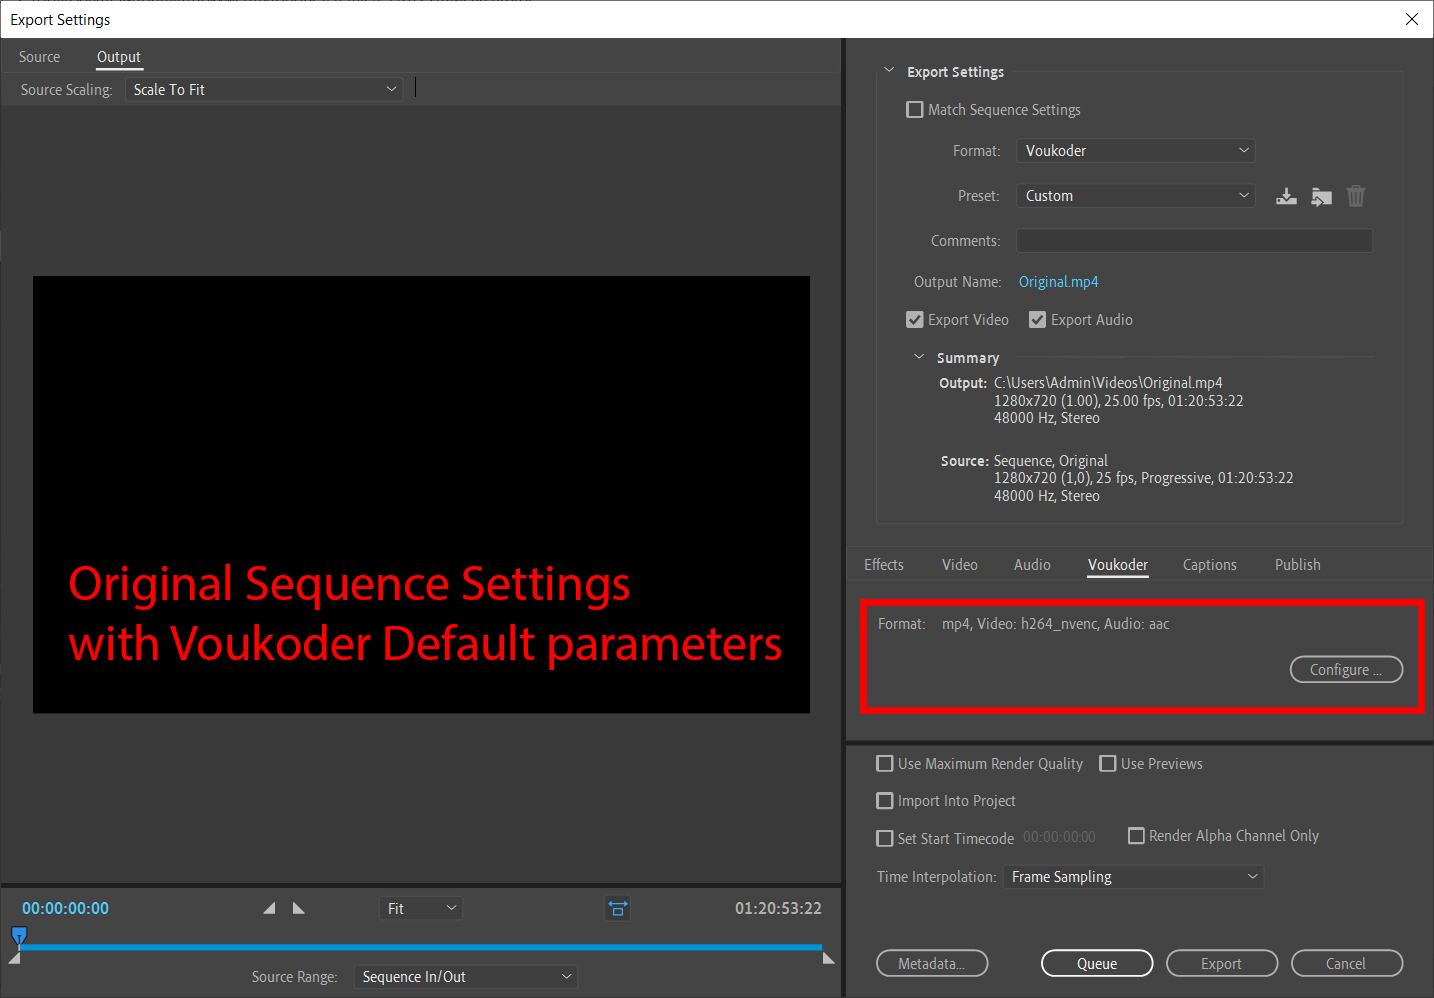Enable Match Sequence Settings checkbox
Viewport: 1434px width, 998px height.
(x=915, y=110)
